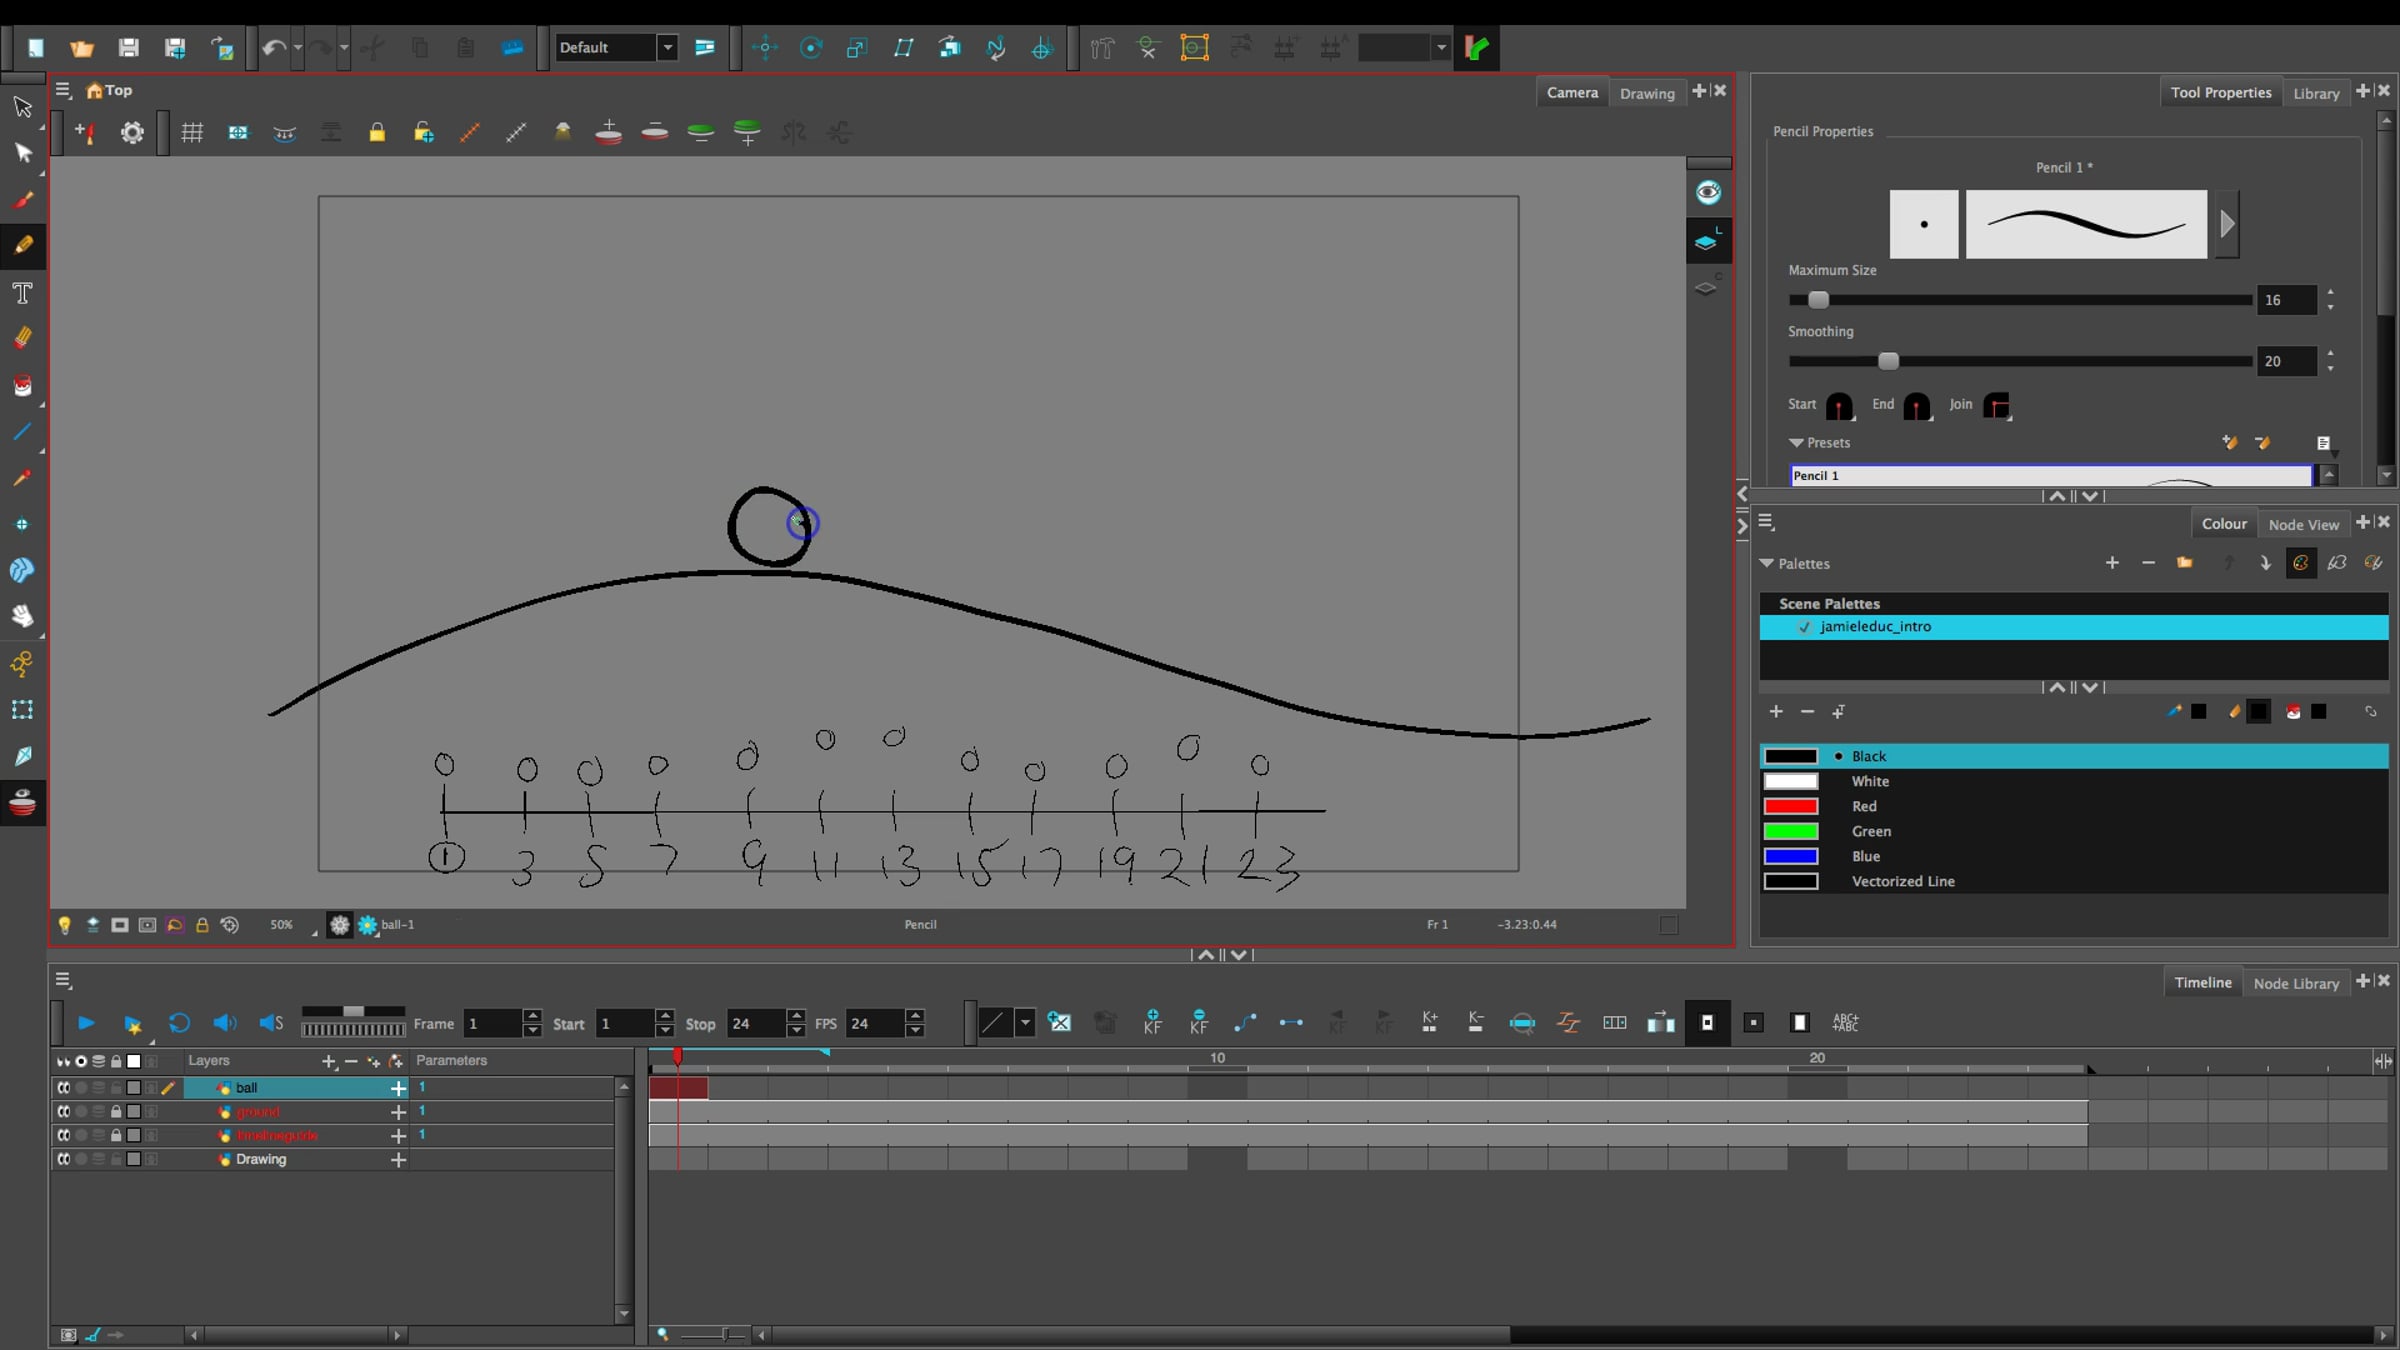Toggle the Loop playback icon
Image resolution: width=2400 pixels, height=1350 pixels.
(x=179, y=1023)
